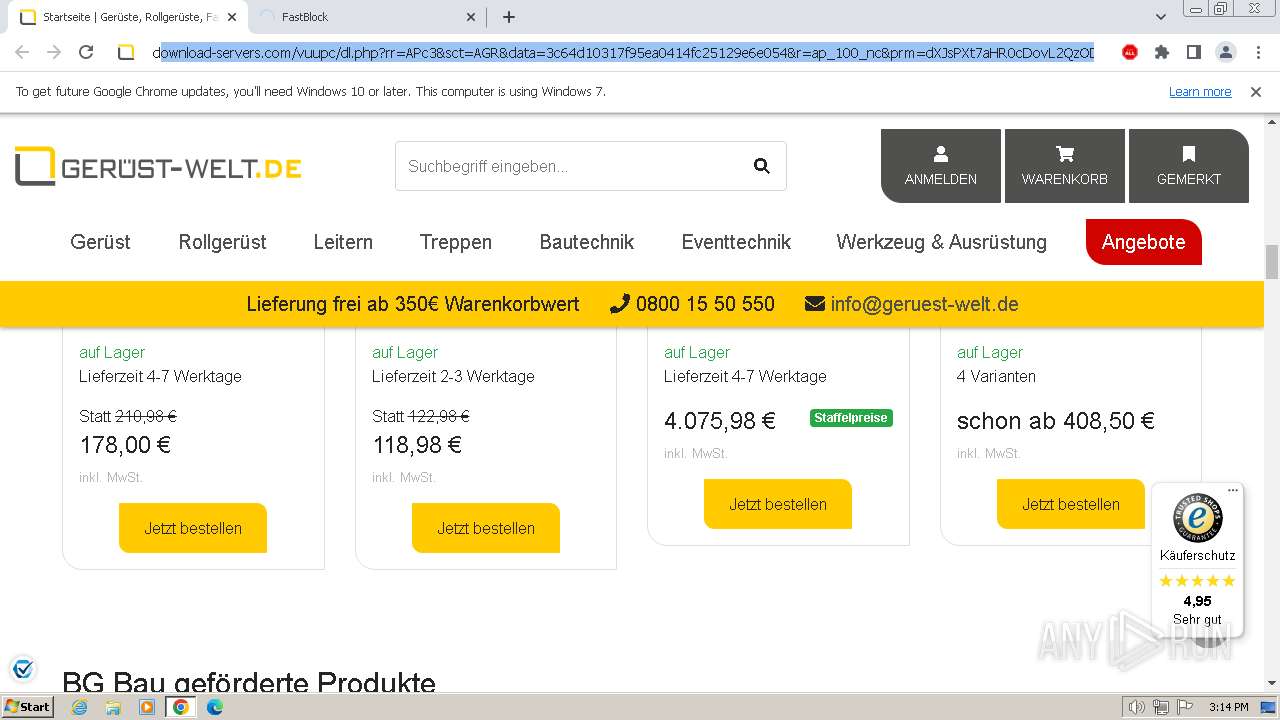Open the red ad blocker extension icon

[x=1130, y=52]
